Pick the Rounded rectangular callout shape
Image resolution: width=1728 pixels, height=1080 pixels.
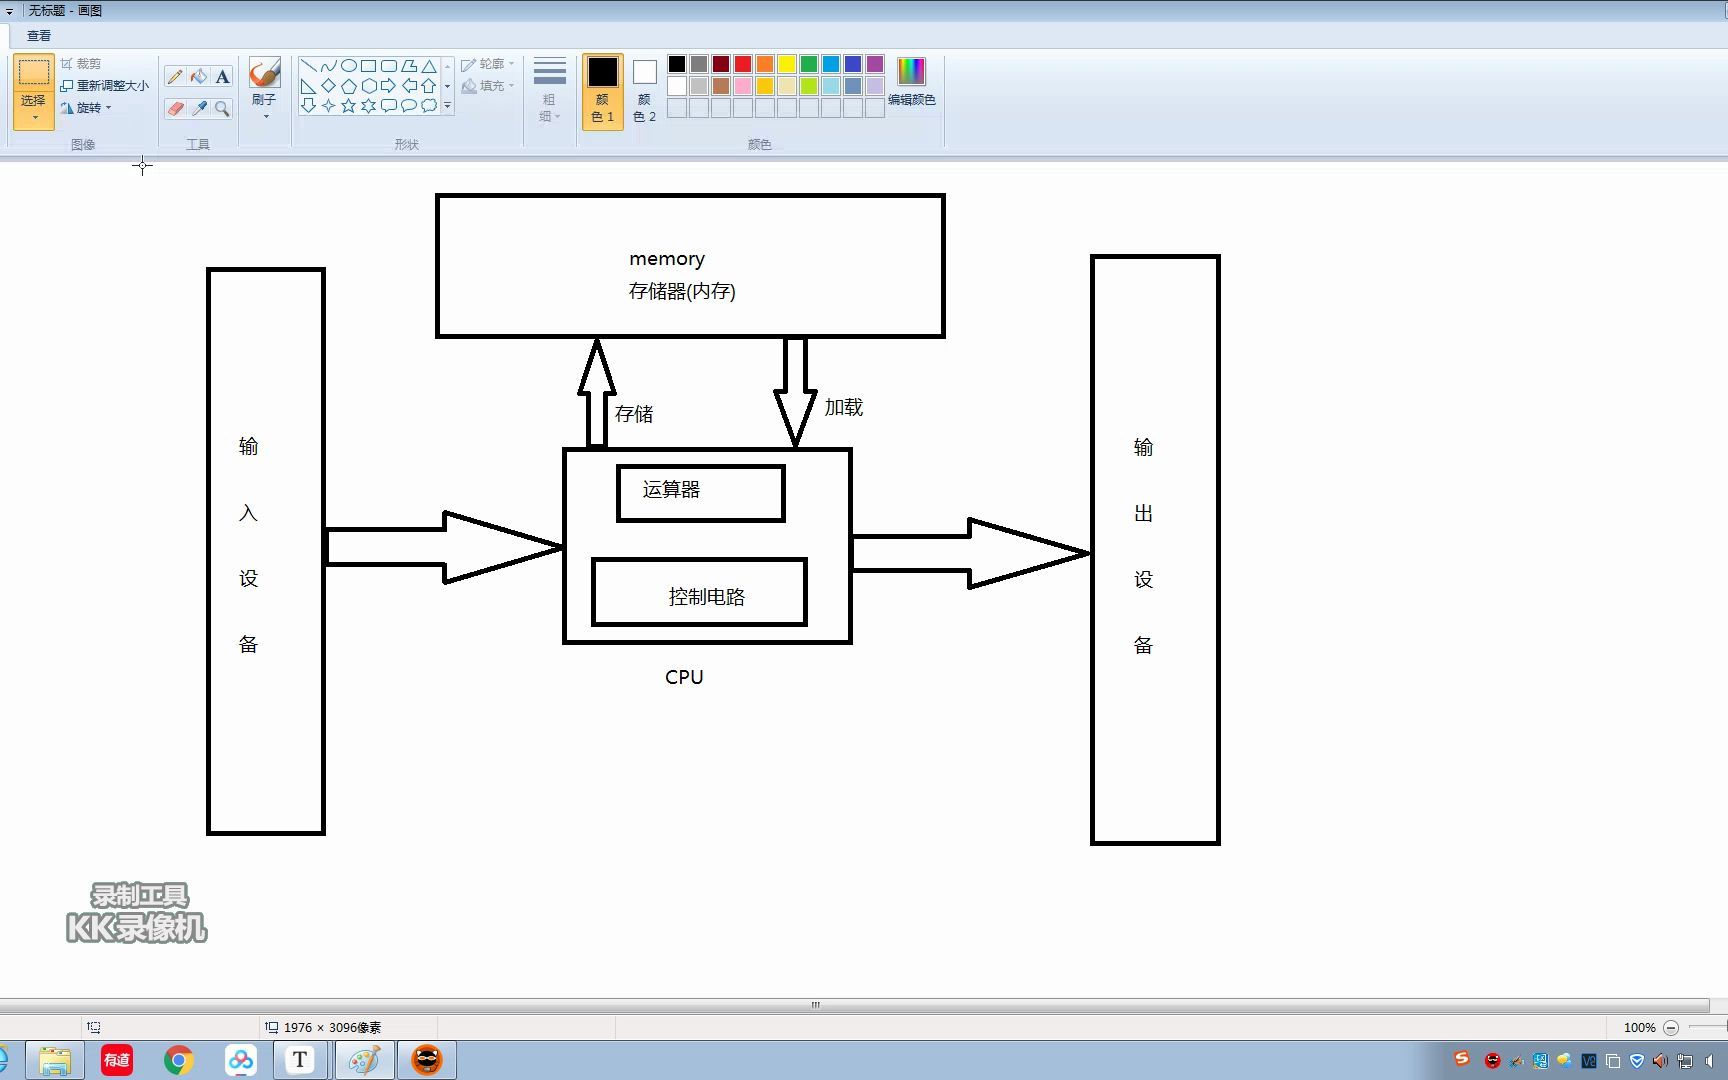[x=388, y=105]
